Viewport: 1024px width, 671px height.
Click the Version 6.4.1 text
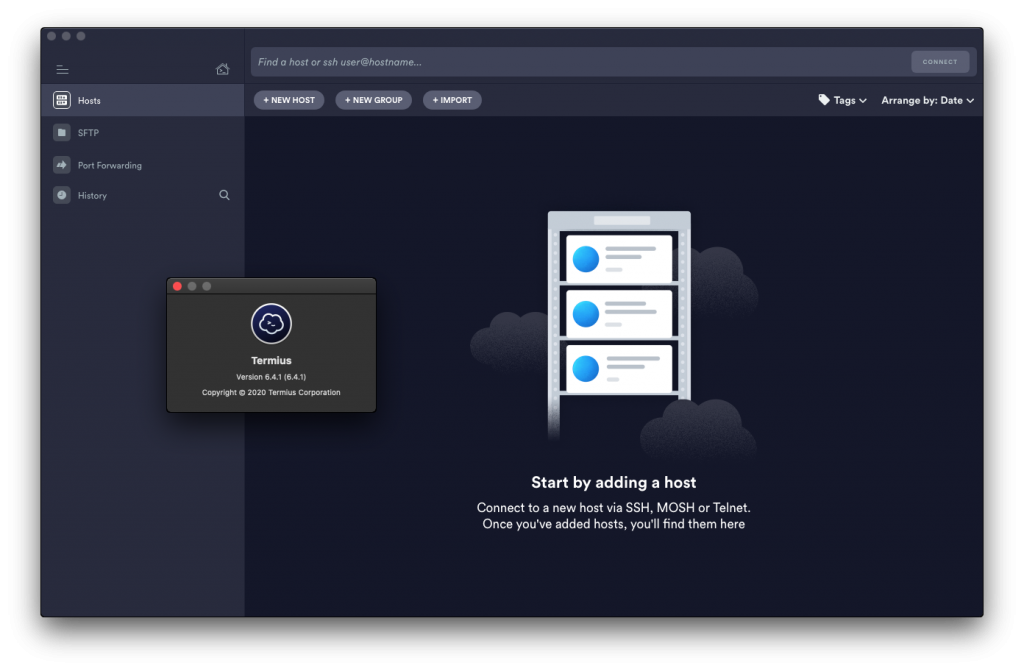[271, 377]
